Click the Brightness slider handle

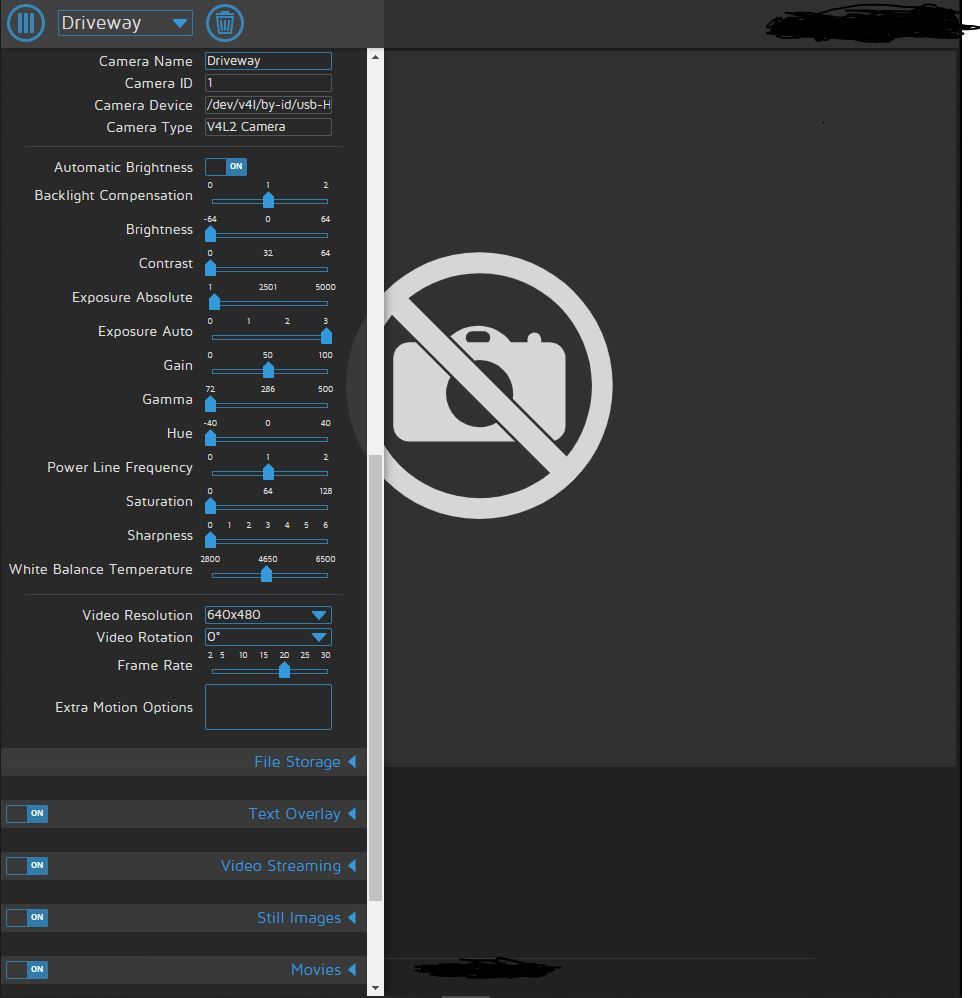[x=210, y=234]
